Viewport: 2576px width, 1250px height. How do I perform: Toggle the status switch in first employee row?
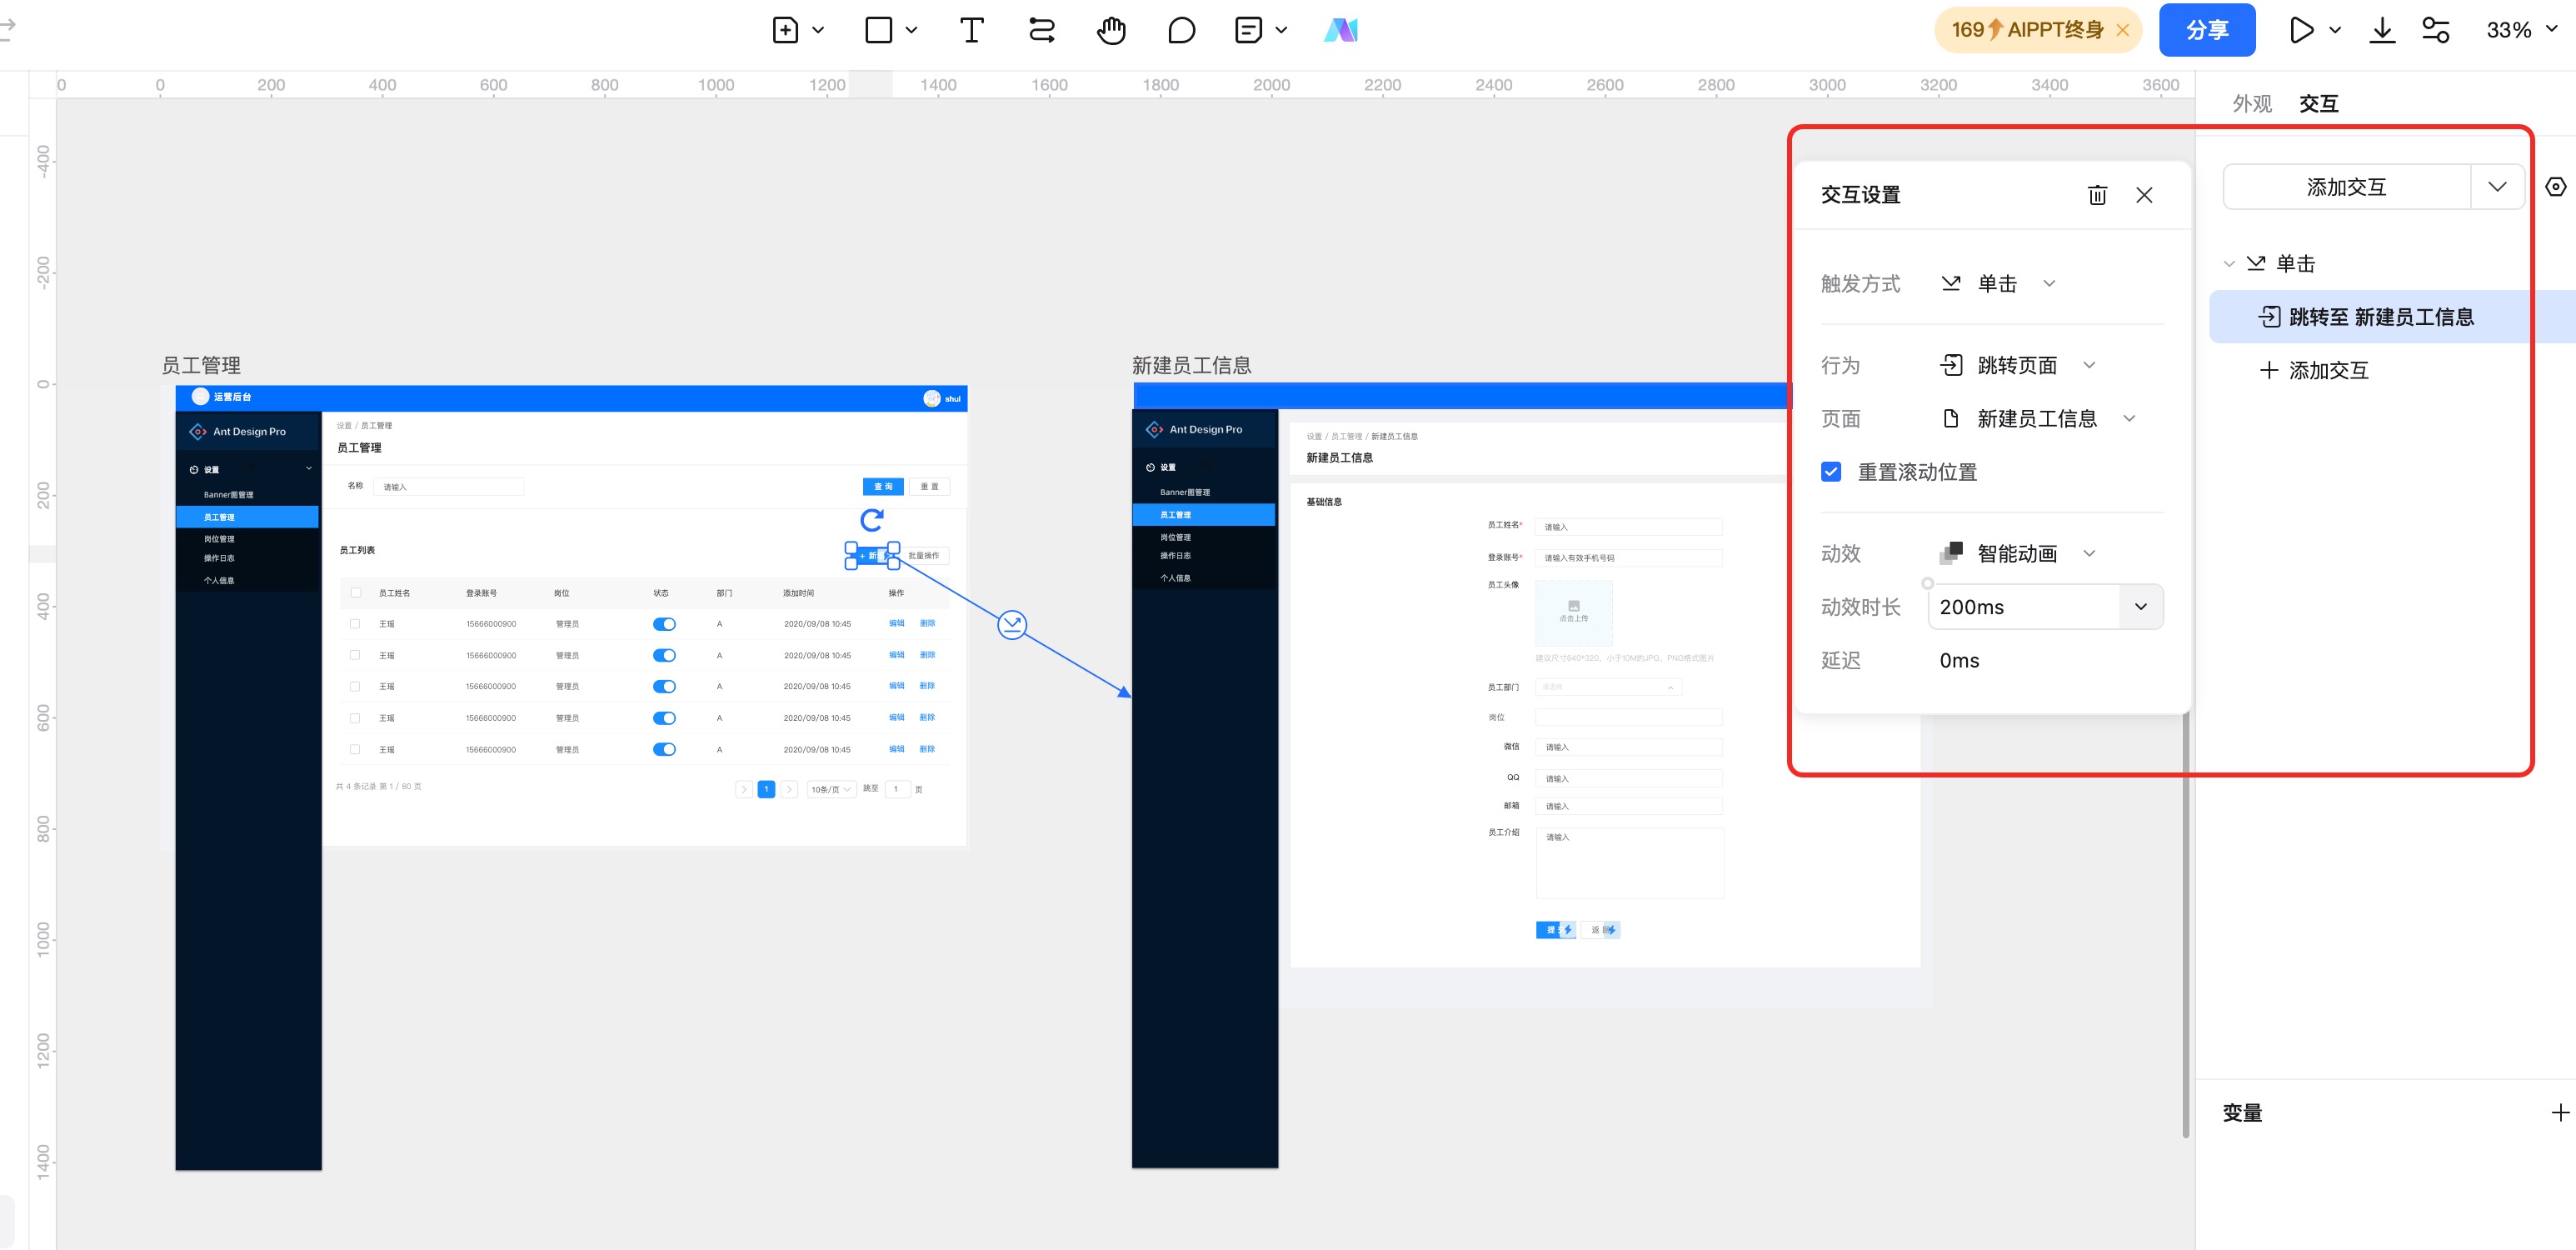click(664, 624)
